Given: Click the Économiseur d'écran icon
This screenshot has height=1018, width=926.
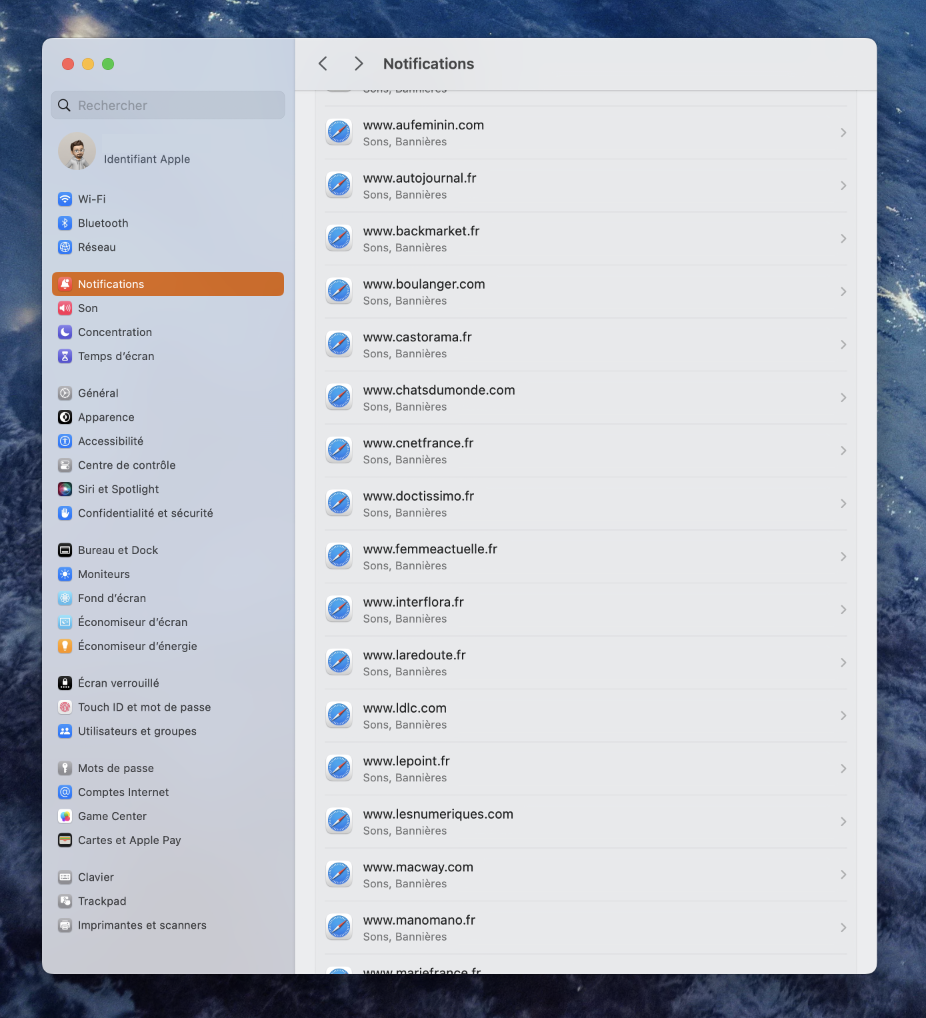Looking at the screenshot, I should tap(65, 623).
